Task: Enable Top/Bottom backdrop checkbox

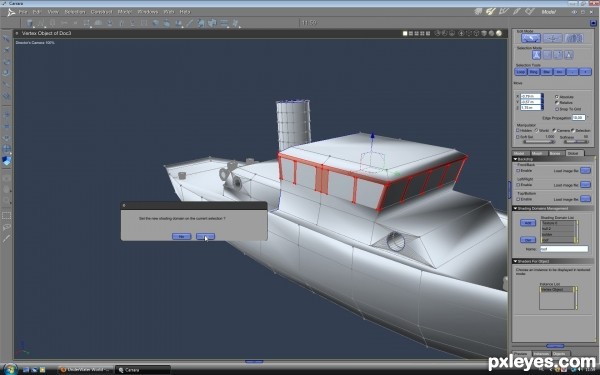Action: [x=518, y=199]
